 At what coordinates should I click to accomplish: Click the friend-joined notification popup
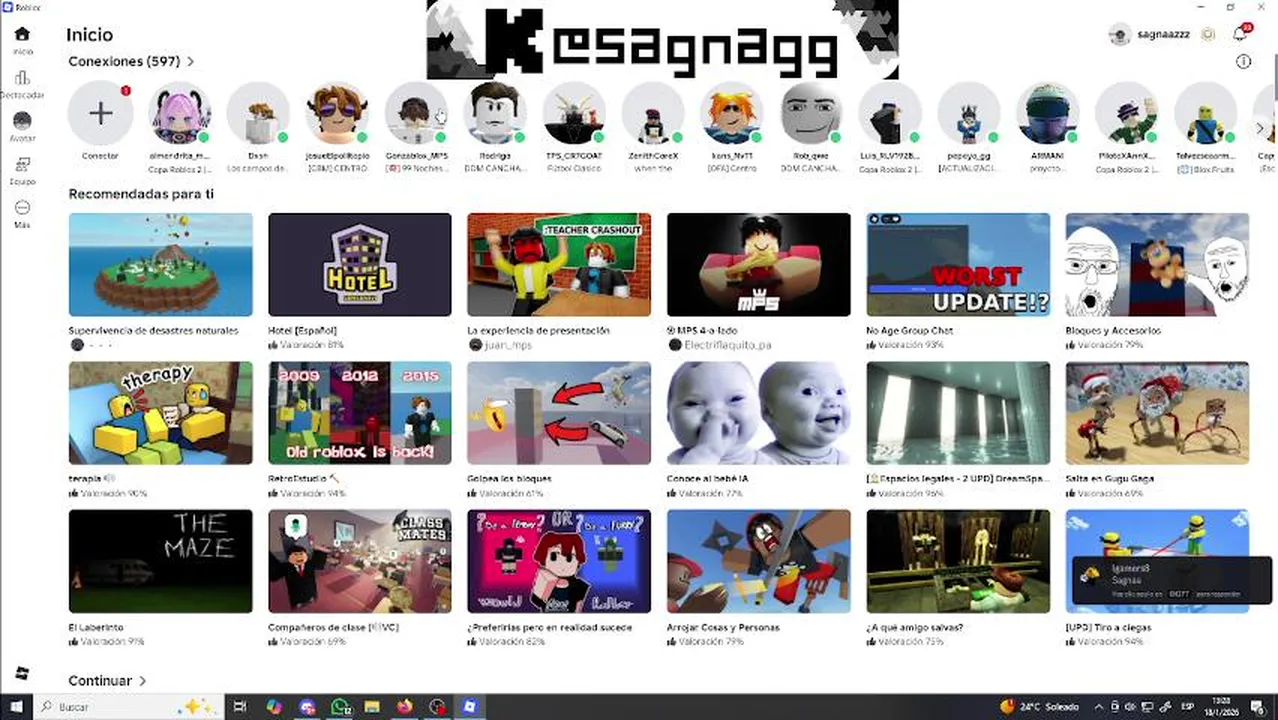[x=1171, y=581]
